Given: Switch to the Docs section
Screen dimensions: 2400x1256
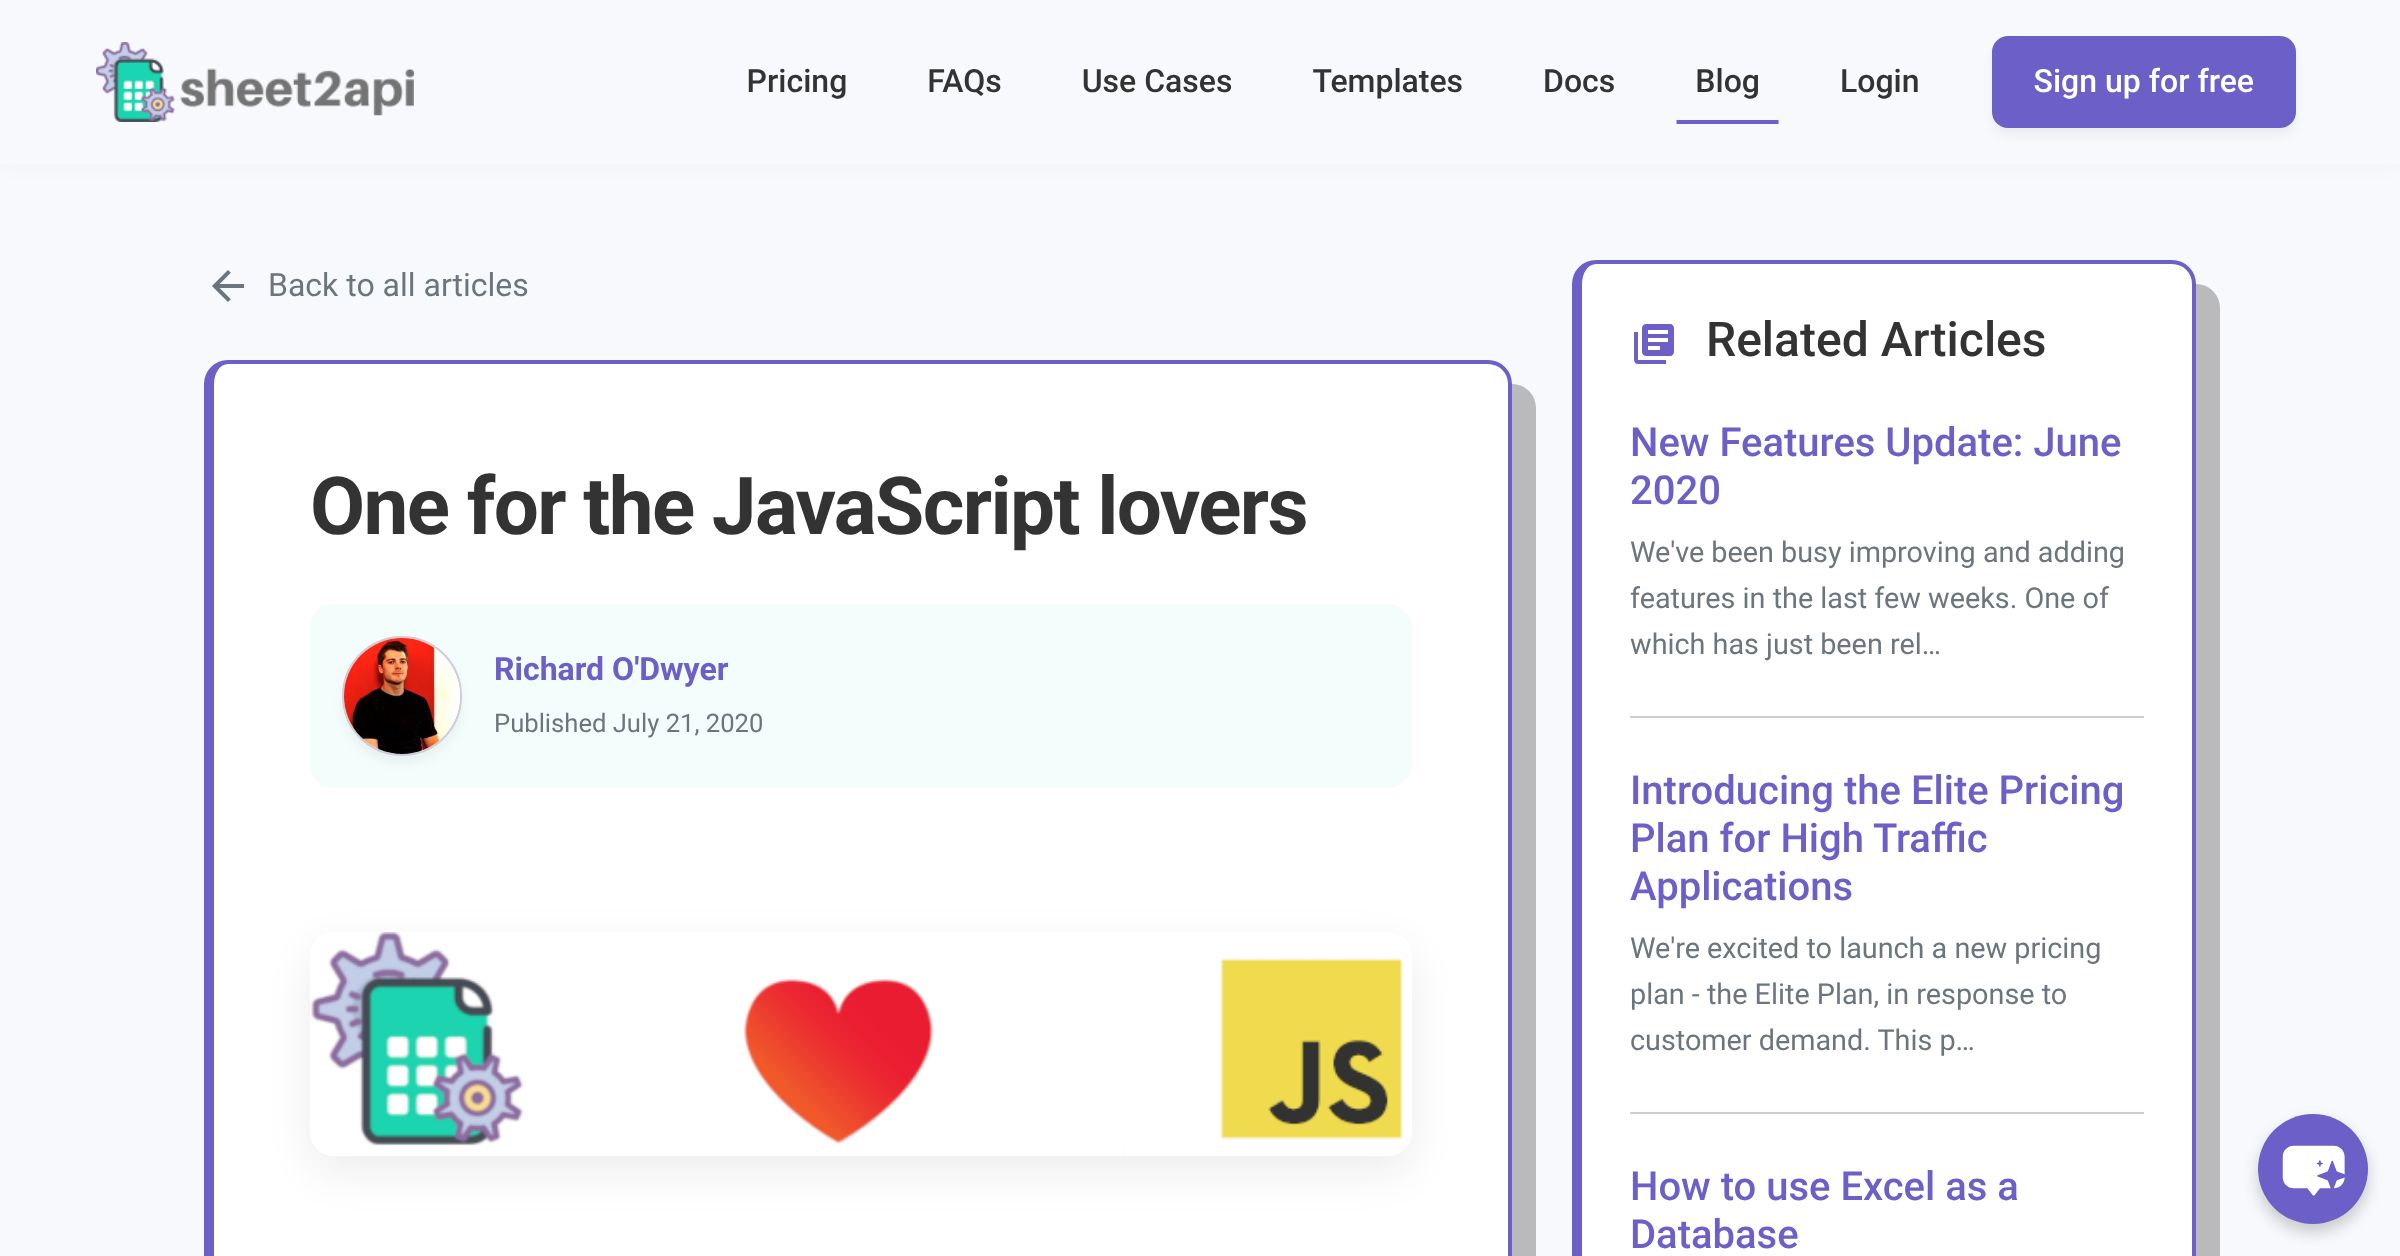Looking at the screenshot, I should click(1578, 82).
